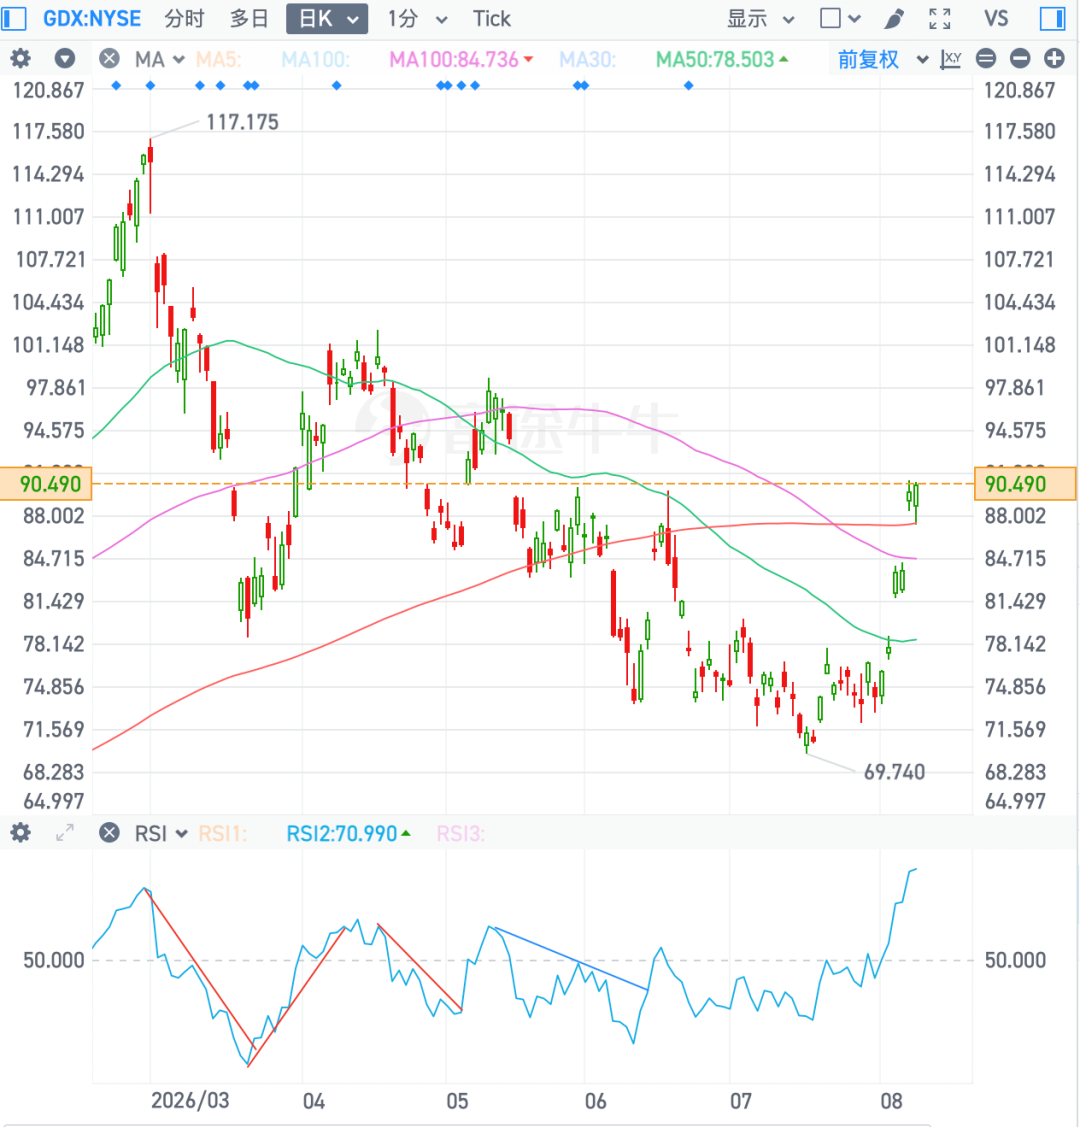Screen dimensions: 1080x1128
Task: Remove the MA indicator with its X
Action: [109, 58]
